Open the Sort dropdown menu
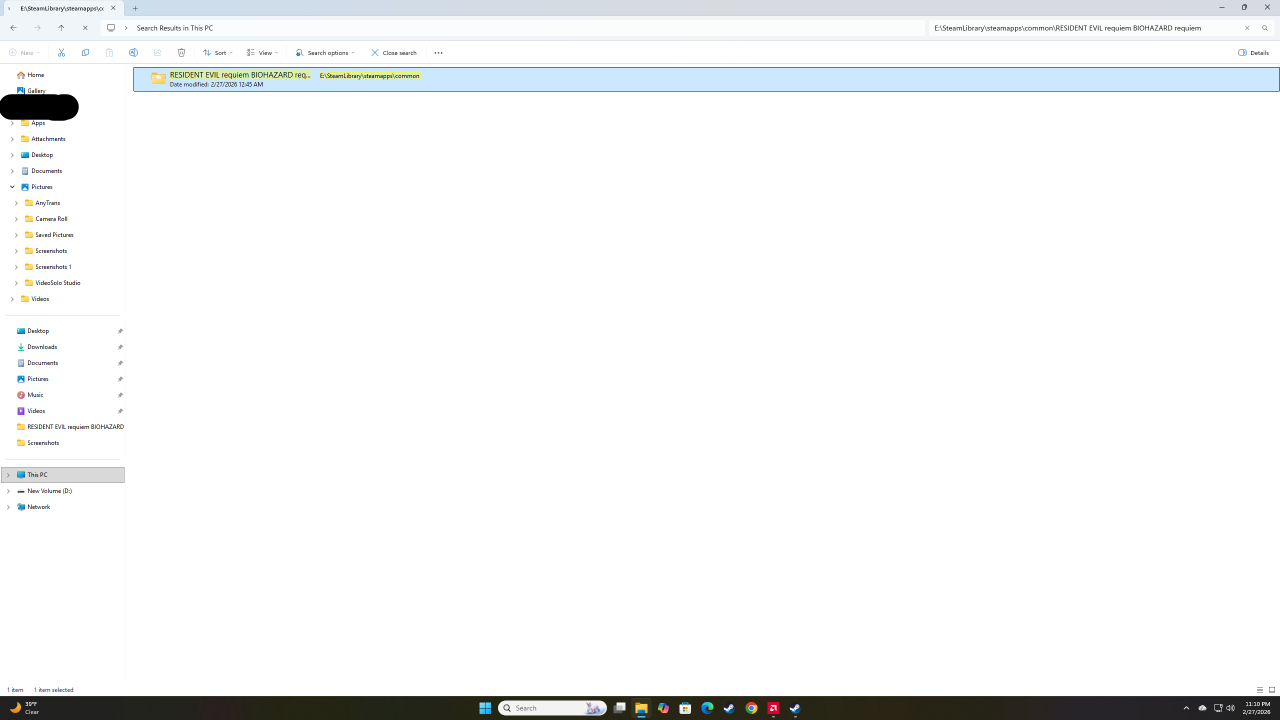Viewport: 1280px width, 720px height. coord(217,53)
